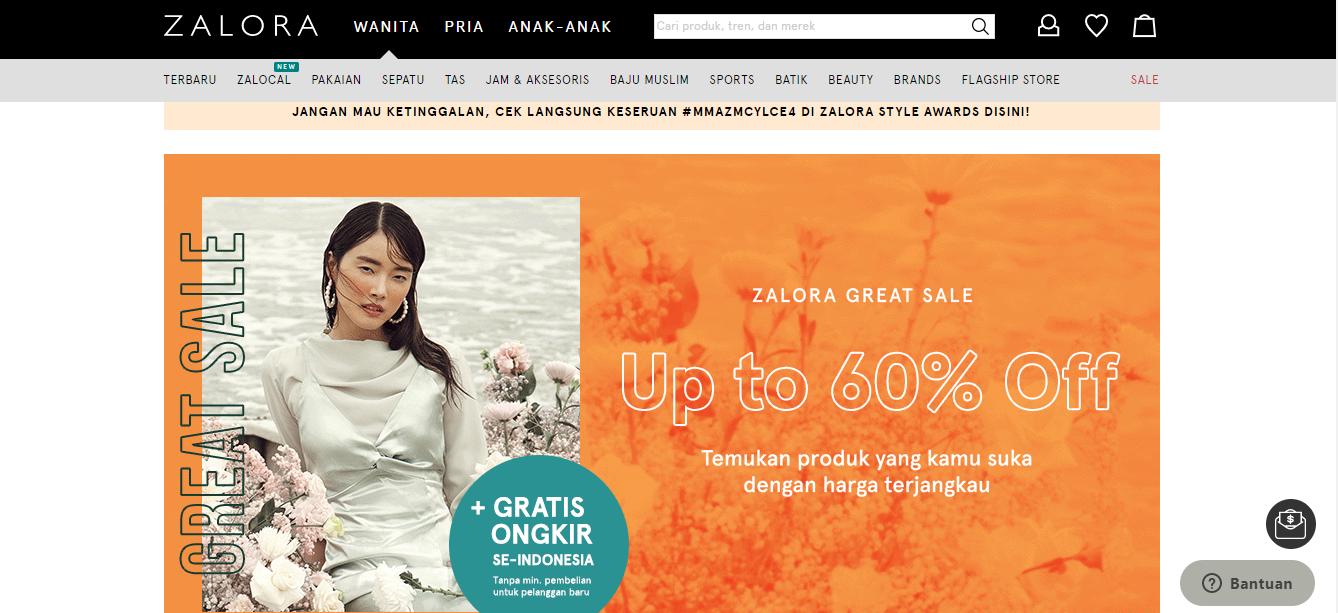Click the ZALORA logo

pyautogui.click(x=241, y=26)
